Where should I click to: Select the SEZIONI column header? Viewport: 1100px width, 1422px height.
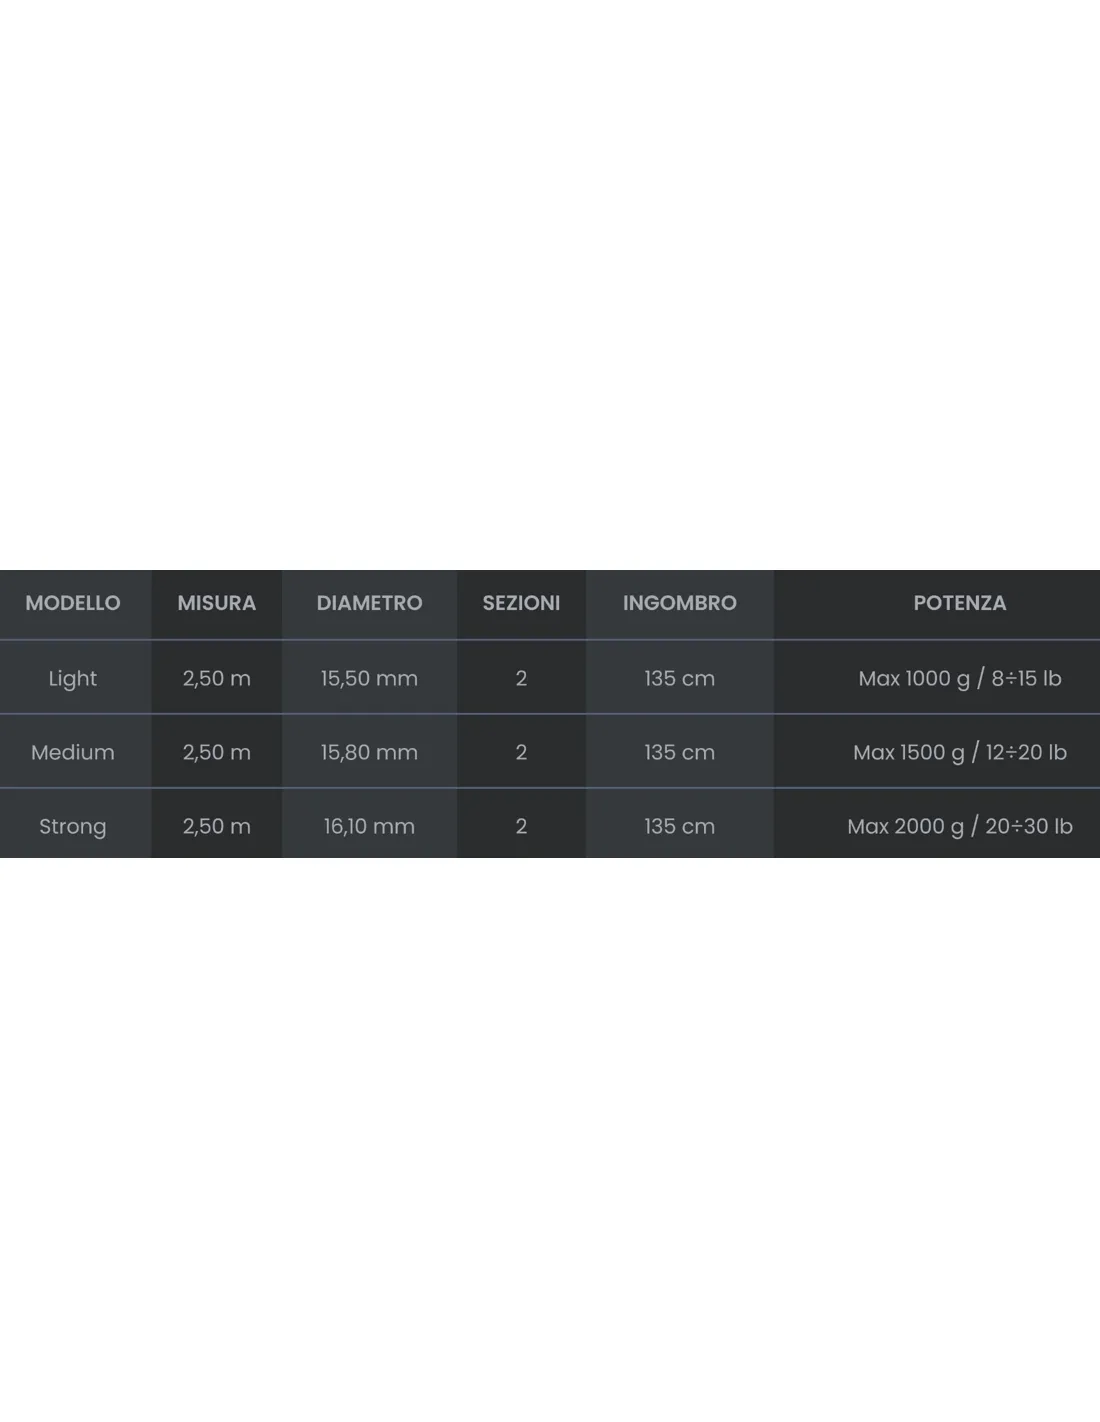coord(521,603)
